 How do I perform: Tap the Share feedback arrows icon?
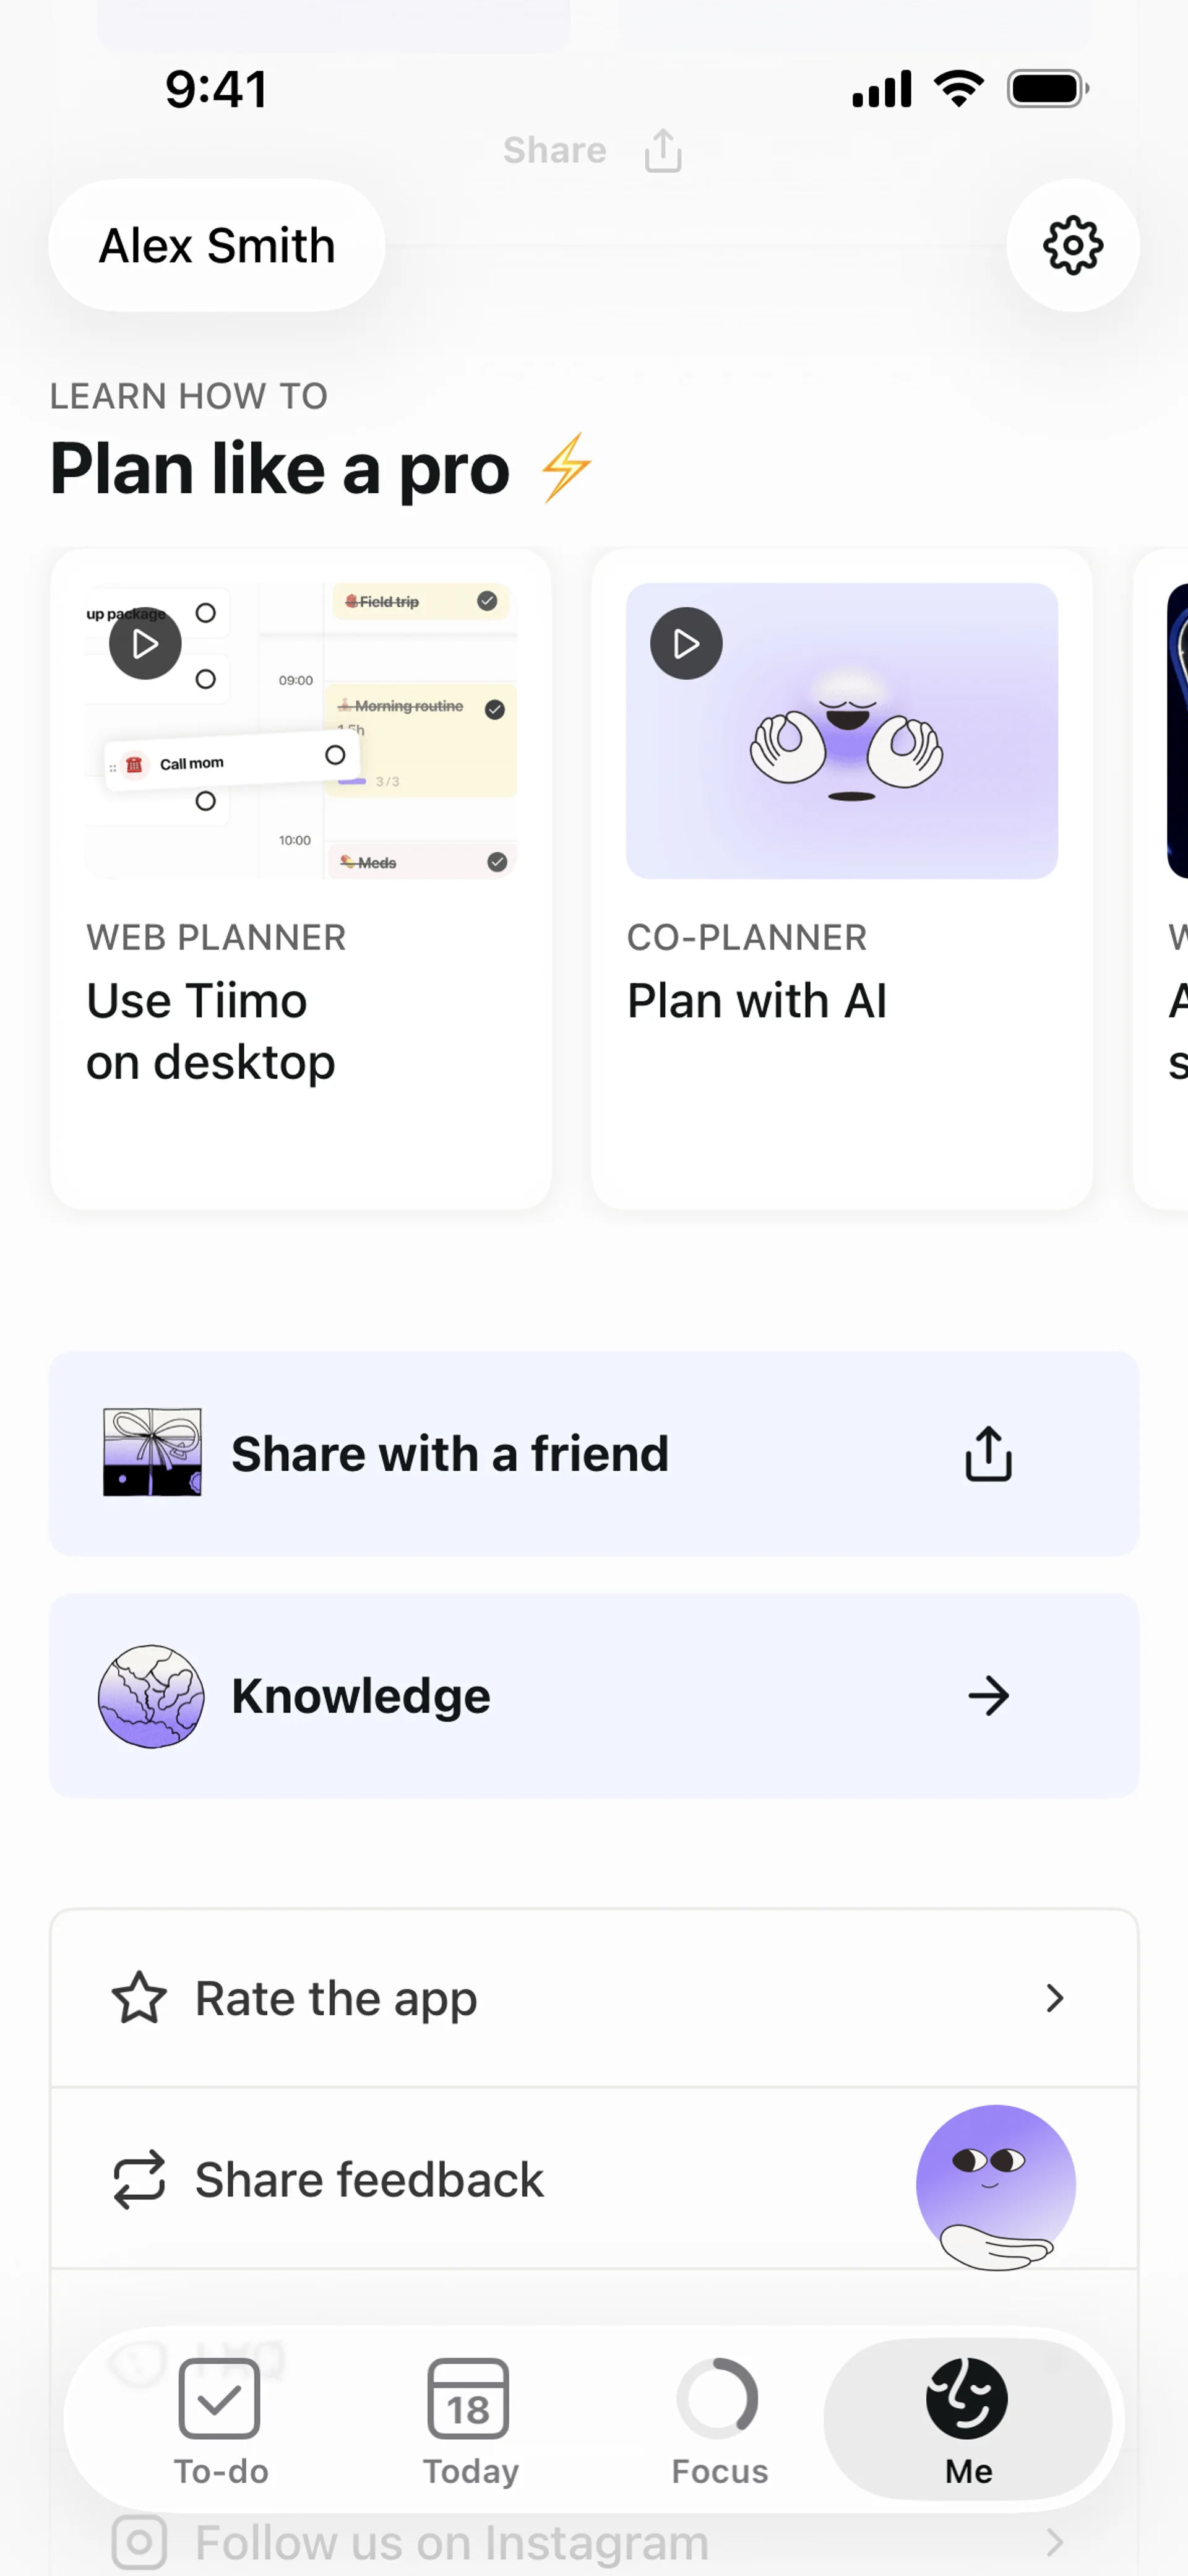pyautogui.click(x=139, y=2179)
